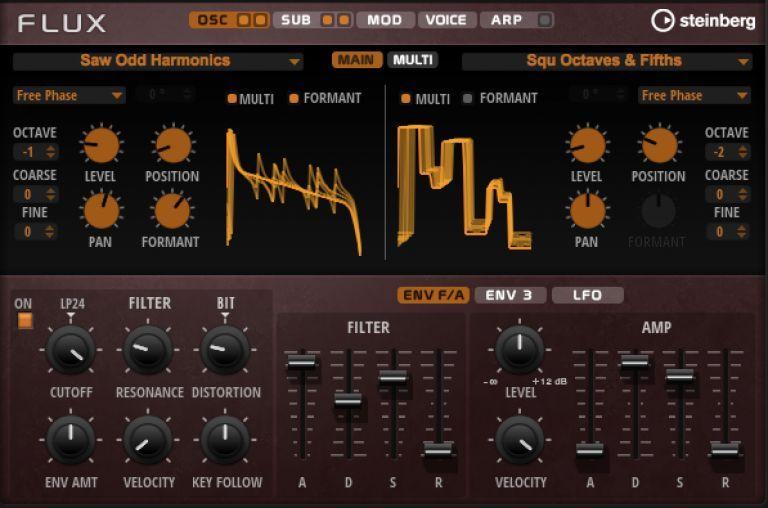
Task: Click the filter ENV AMT knob
Action: [71, 440]
